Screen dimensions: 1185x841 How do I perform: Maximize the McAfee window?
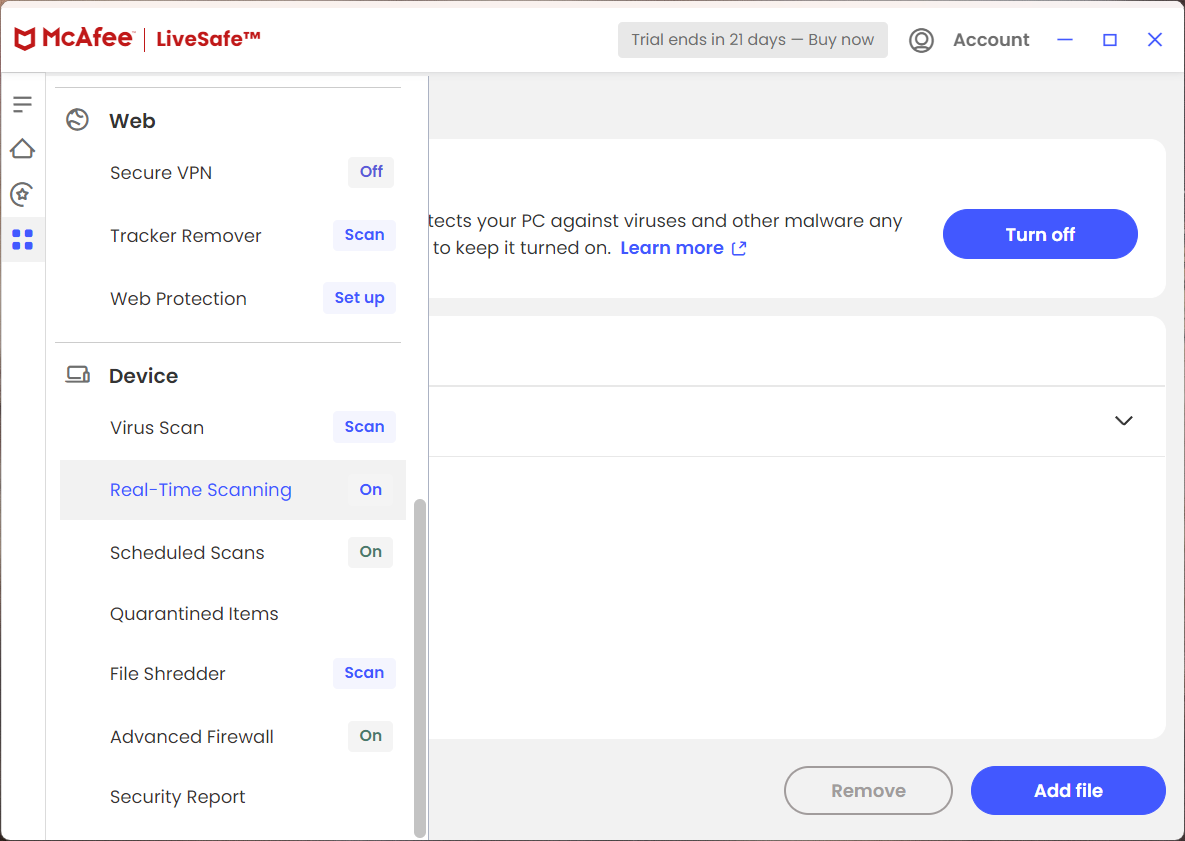1109,40
